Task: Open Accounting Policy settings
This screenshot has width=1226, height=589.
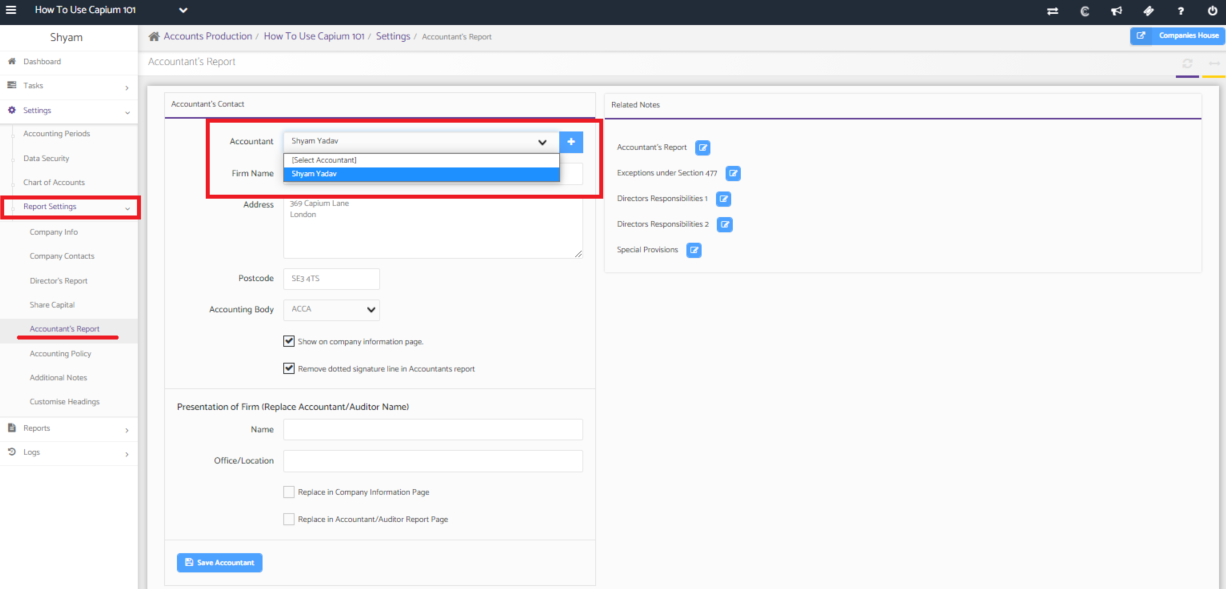Action: [61, 353]
